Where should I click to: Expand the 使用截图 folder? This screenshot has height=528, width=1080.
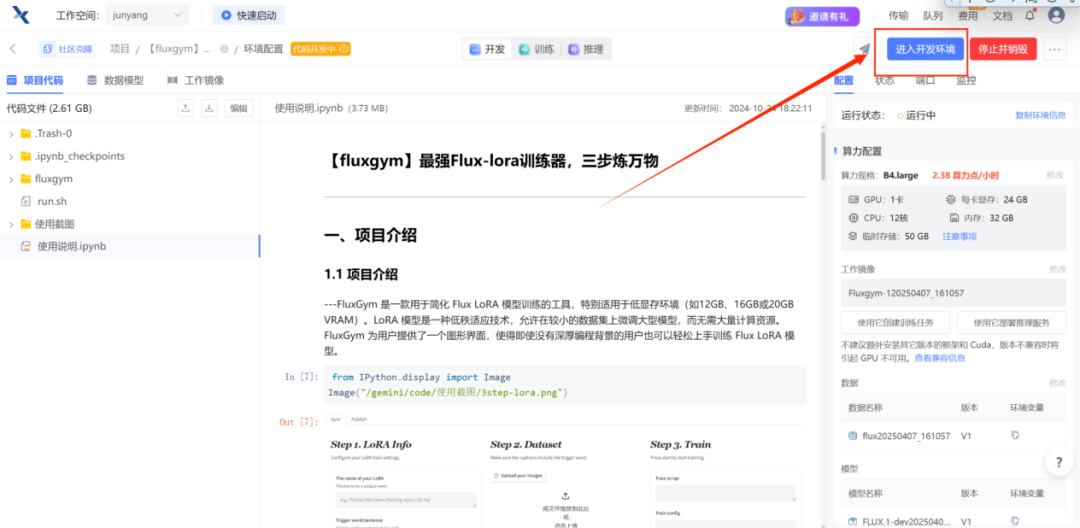[x=11, y=224]
